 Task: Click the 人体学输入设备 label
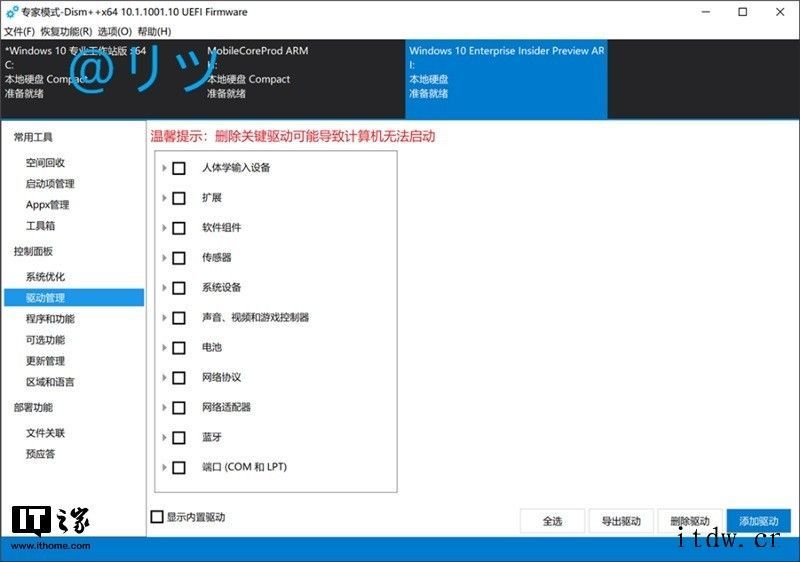(236, 167)
